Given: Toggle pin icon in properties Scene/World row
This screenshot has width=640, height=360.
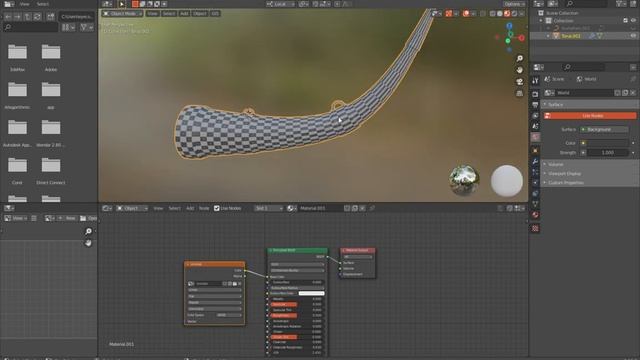Looking at the screenshot, I should (x=633, y=79).
